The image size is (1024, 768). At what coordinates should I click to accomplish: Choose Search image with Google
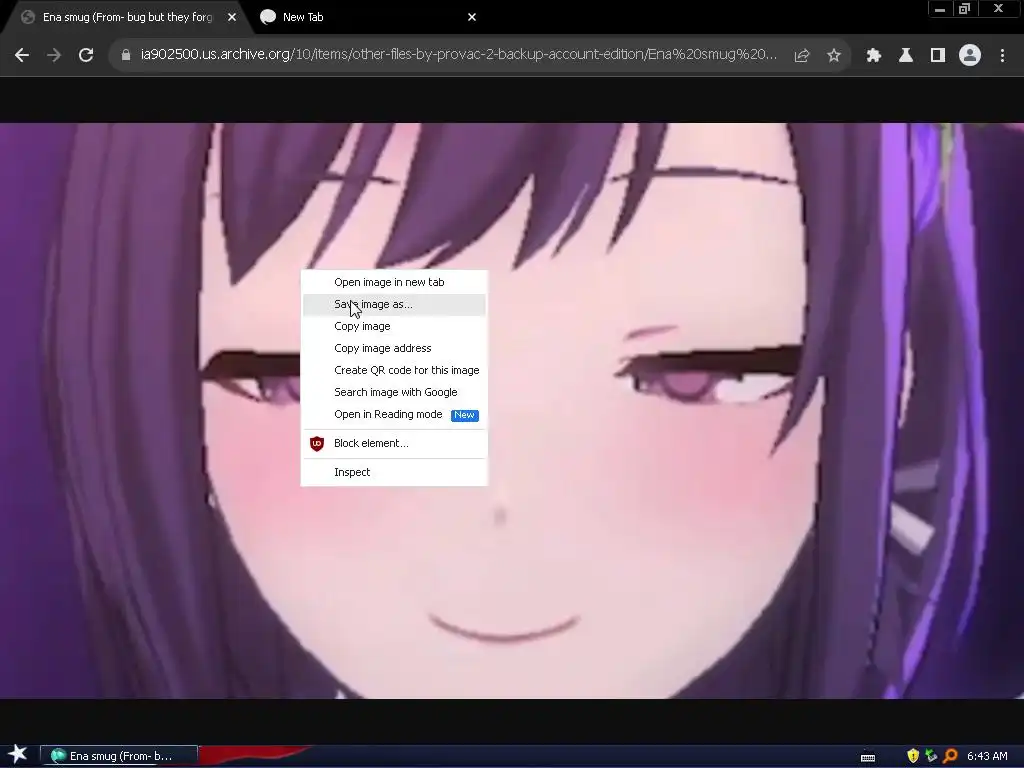[x=394, y=392]
